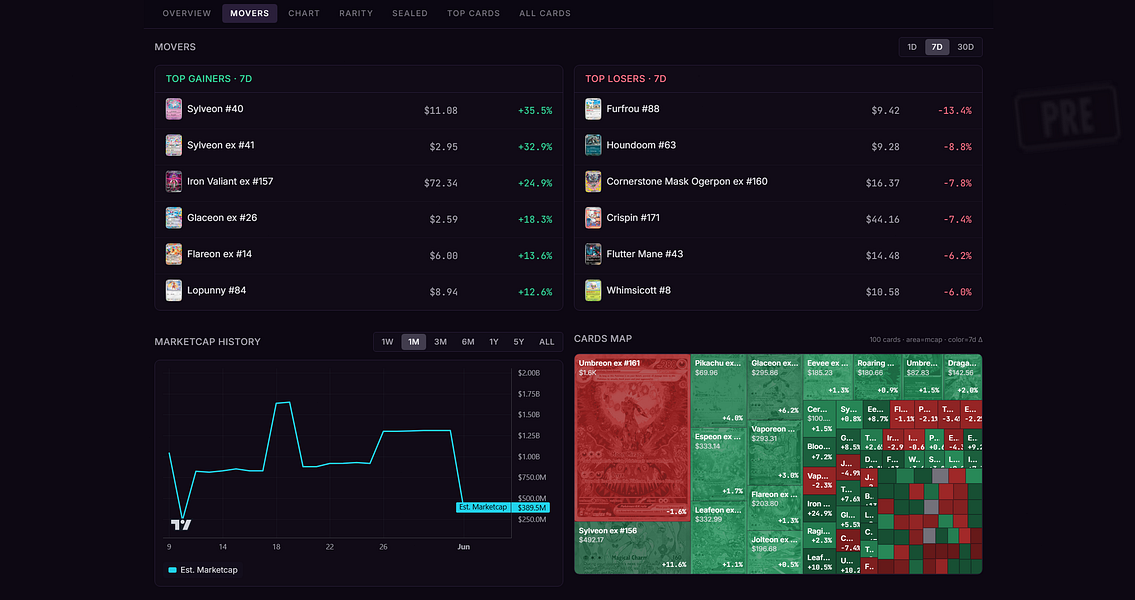The image size is (1135, 600).
Task: Click the TradingView logo on the chart
Action: point(181,525)
